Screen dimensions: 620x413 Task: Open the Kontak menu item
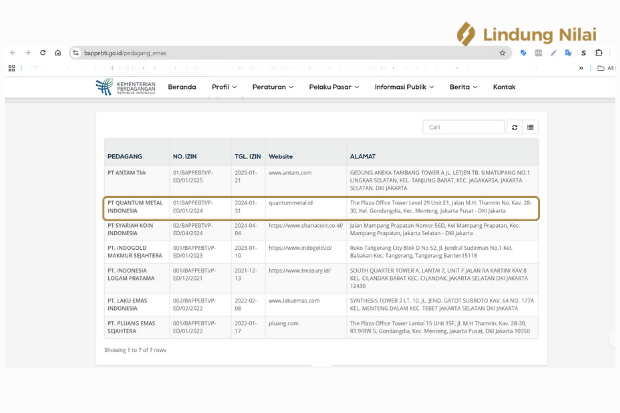504,87
